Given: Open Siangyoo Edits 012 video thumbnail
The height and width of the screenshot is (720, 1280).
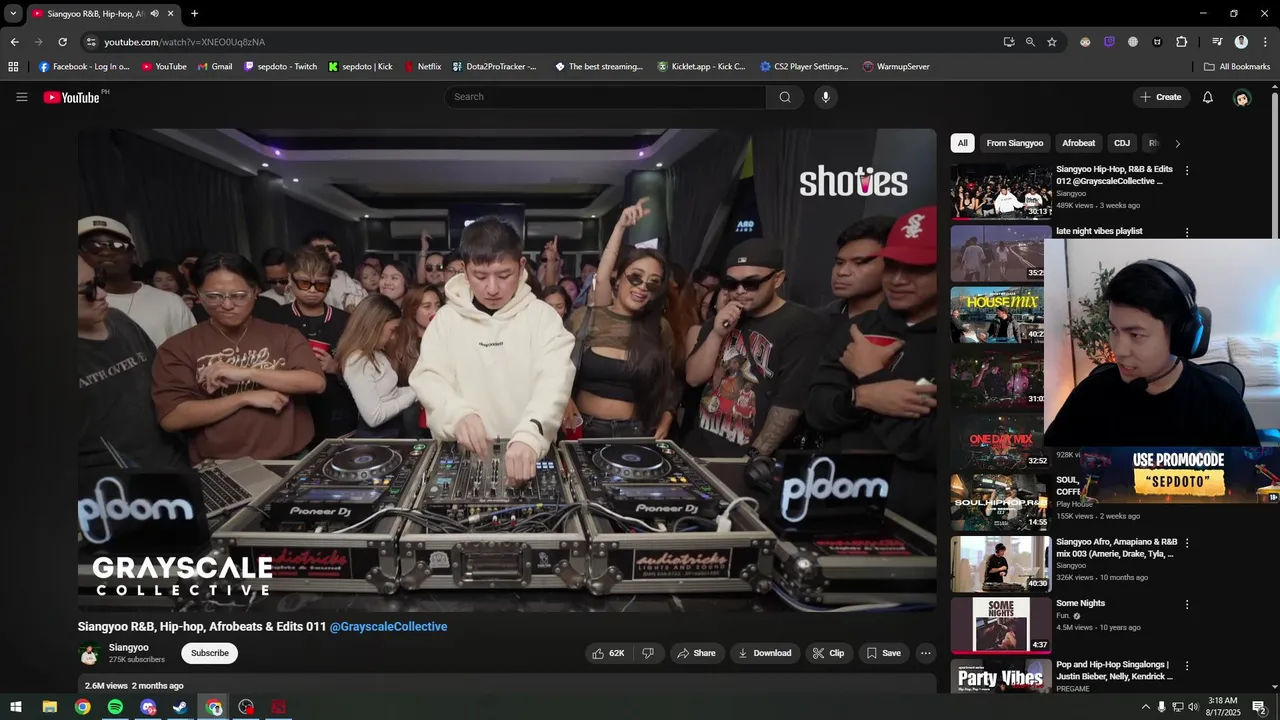Looking at the screenshot, I should point(1001,191).
